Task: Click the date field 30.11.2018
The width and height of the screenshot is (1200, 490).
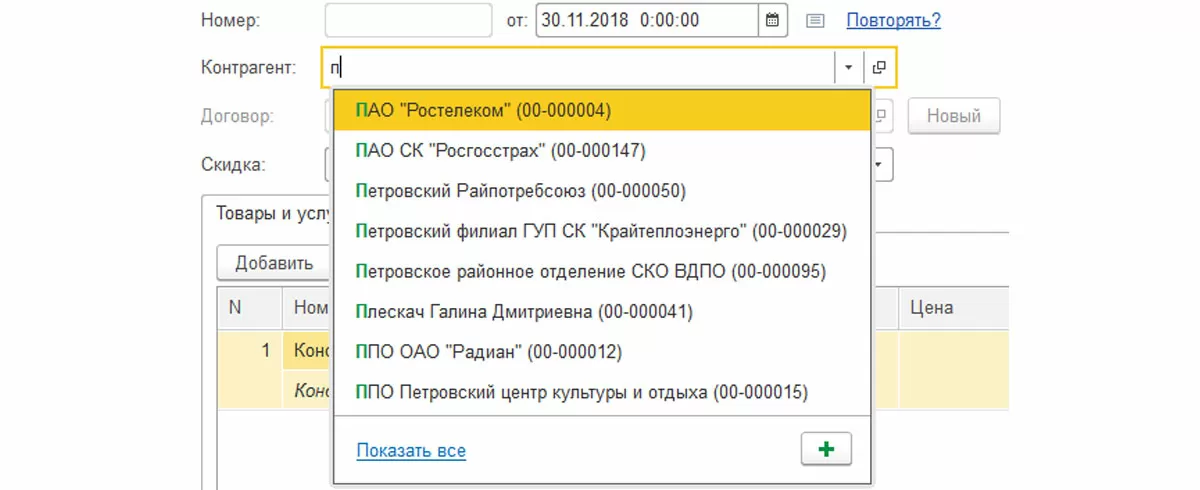Action: click(x=647, y=20)
